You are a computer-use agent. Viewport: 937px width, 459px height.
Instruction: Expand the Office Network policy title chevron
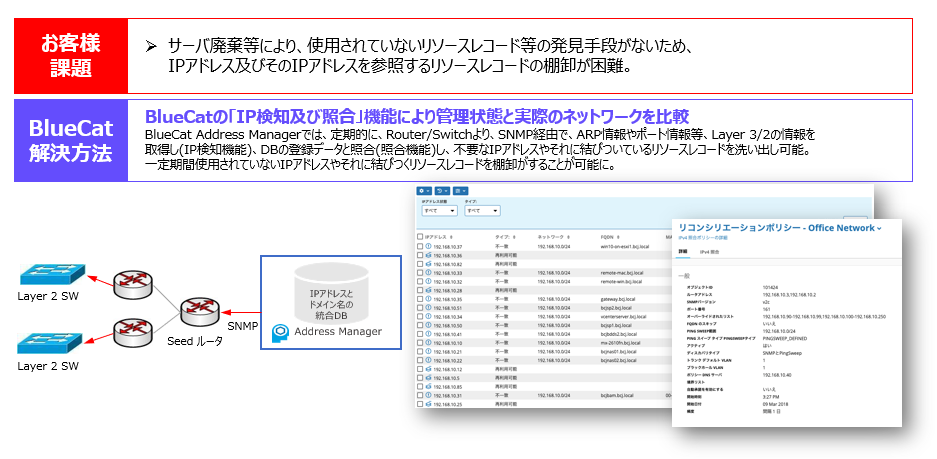pos(879,228)
